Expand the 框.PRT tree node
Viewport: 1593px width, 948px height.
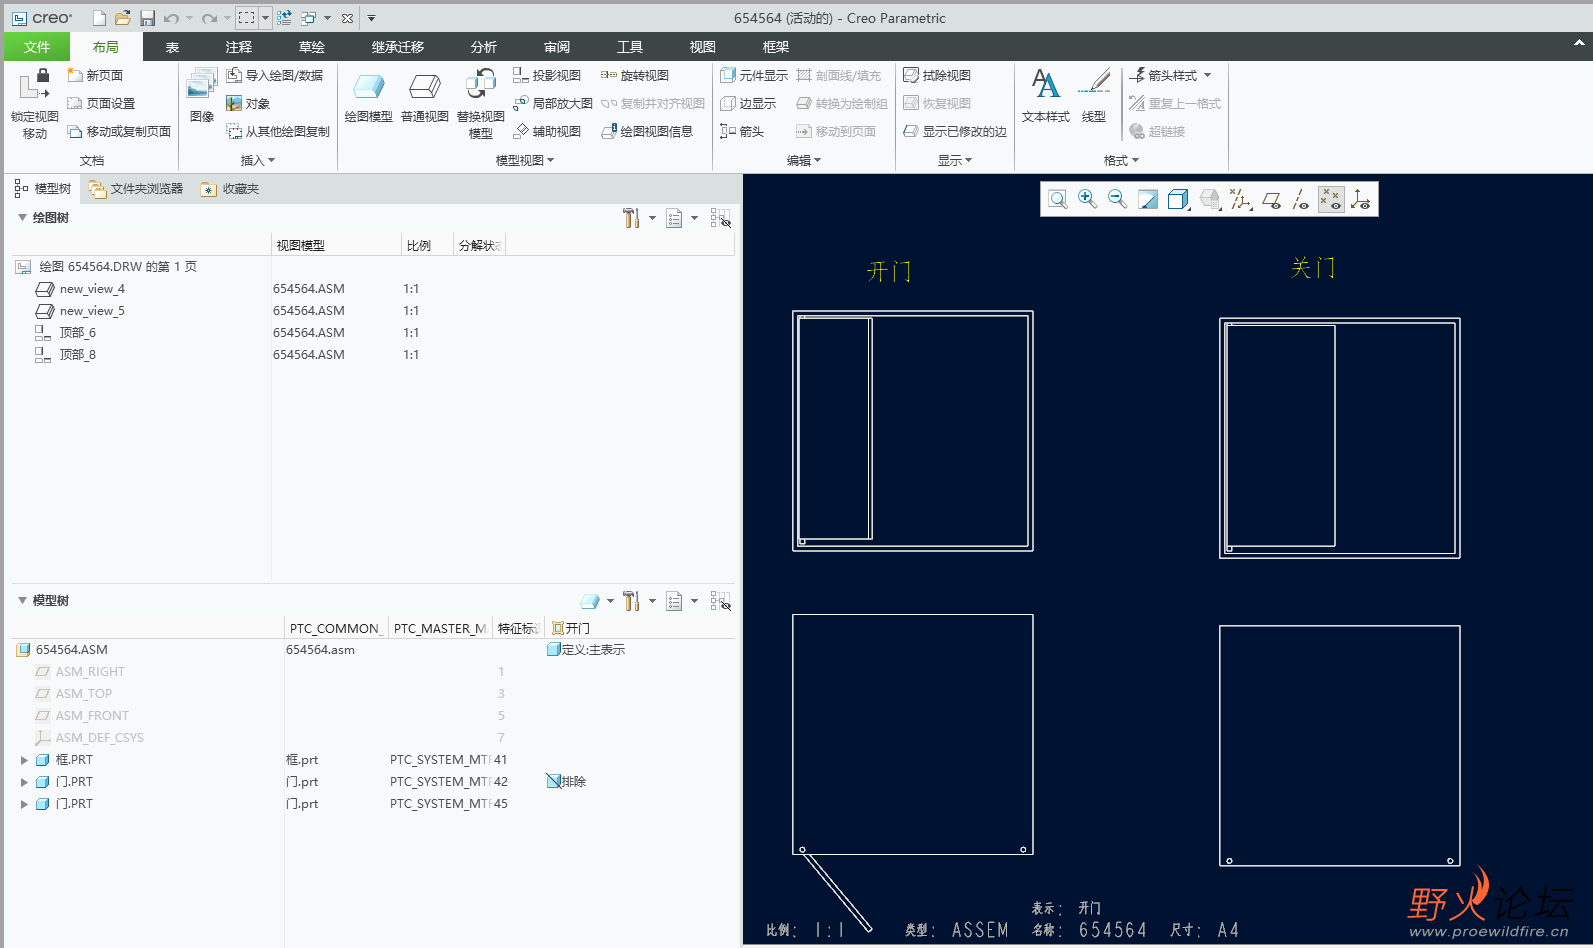point(24,760)
